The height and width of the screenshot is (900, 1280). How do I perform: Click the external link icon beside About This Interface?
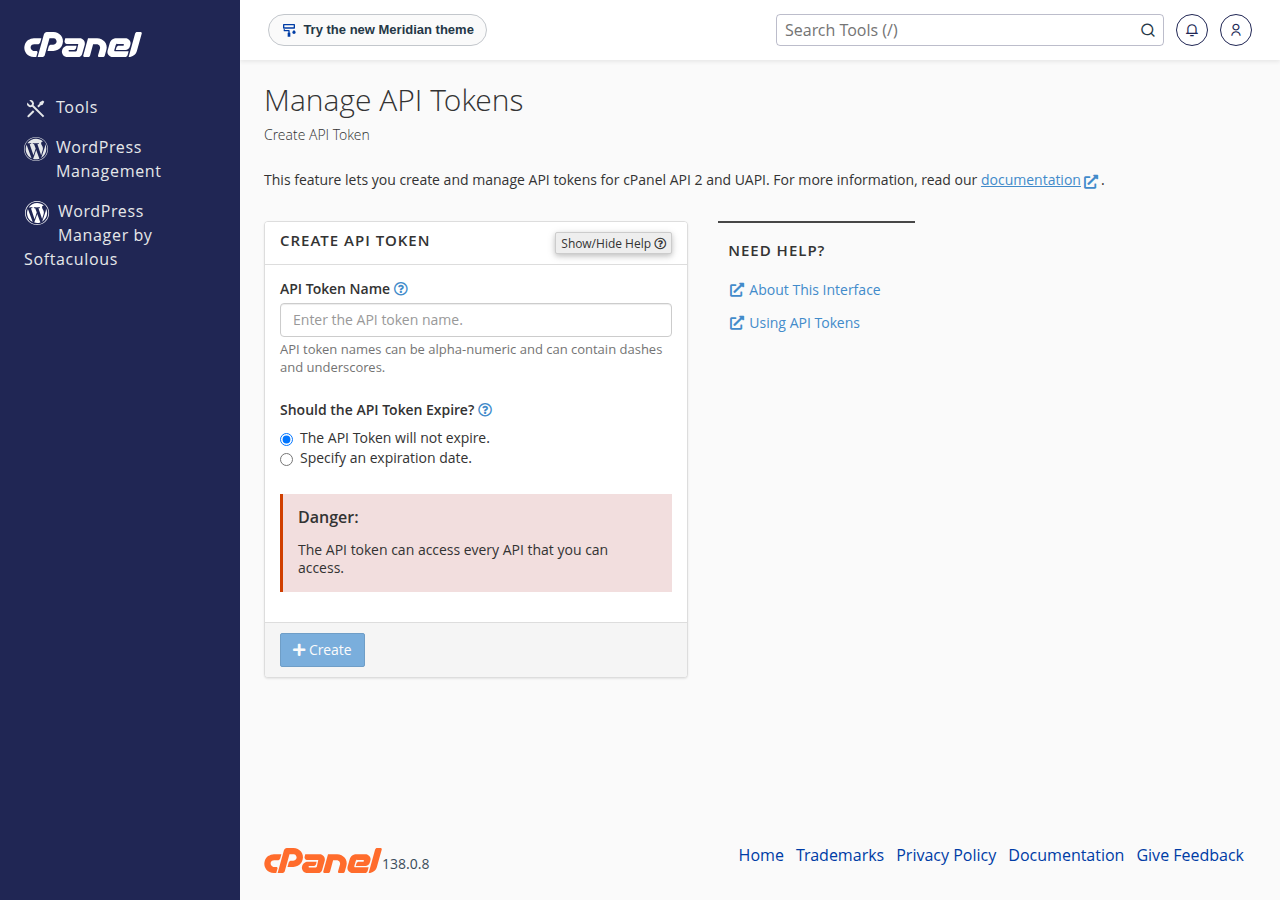click(x=737, y=290)
